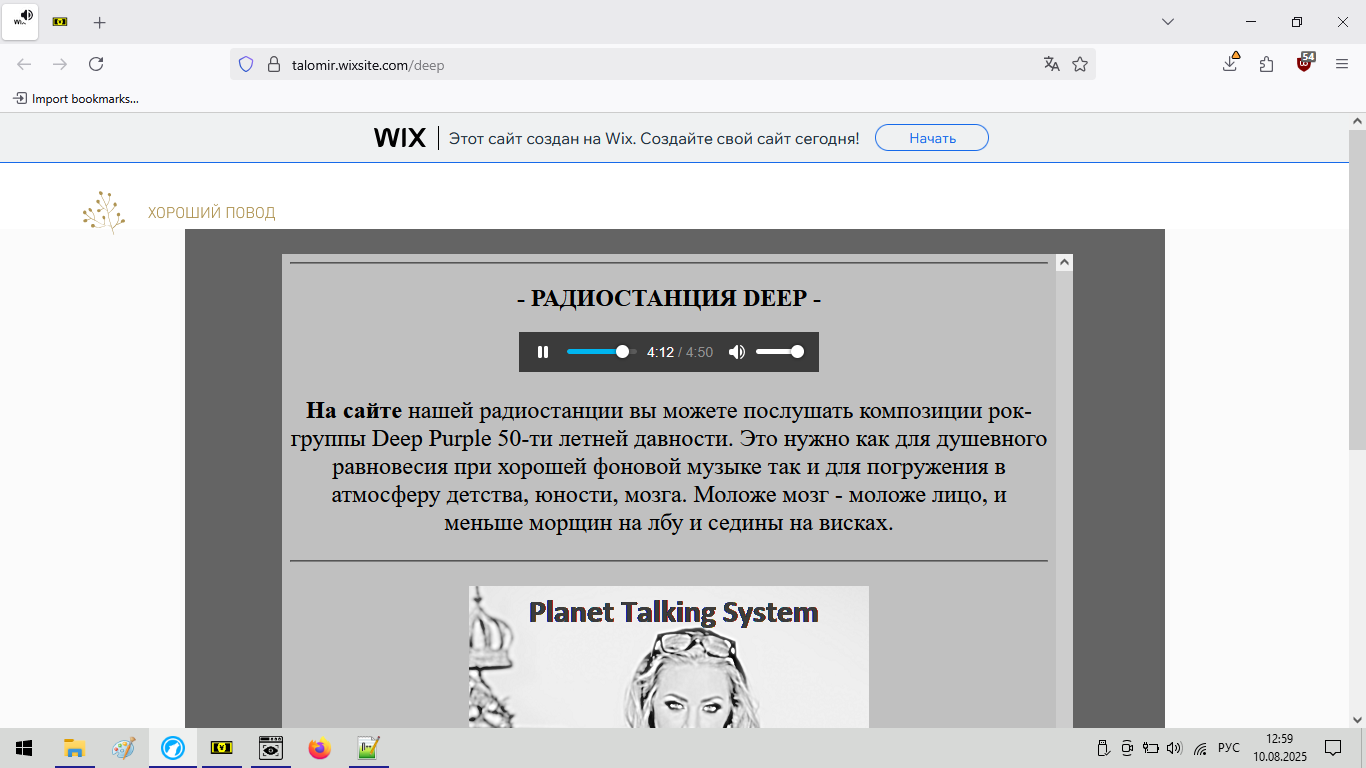
Task: Click the golden branch site logo
Action: point(104,212)
